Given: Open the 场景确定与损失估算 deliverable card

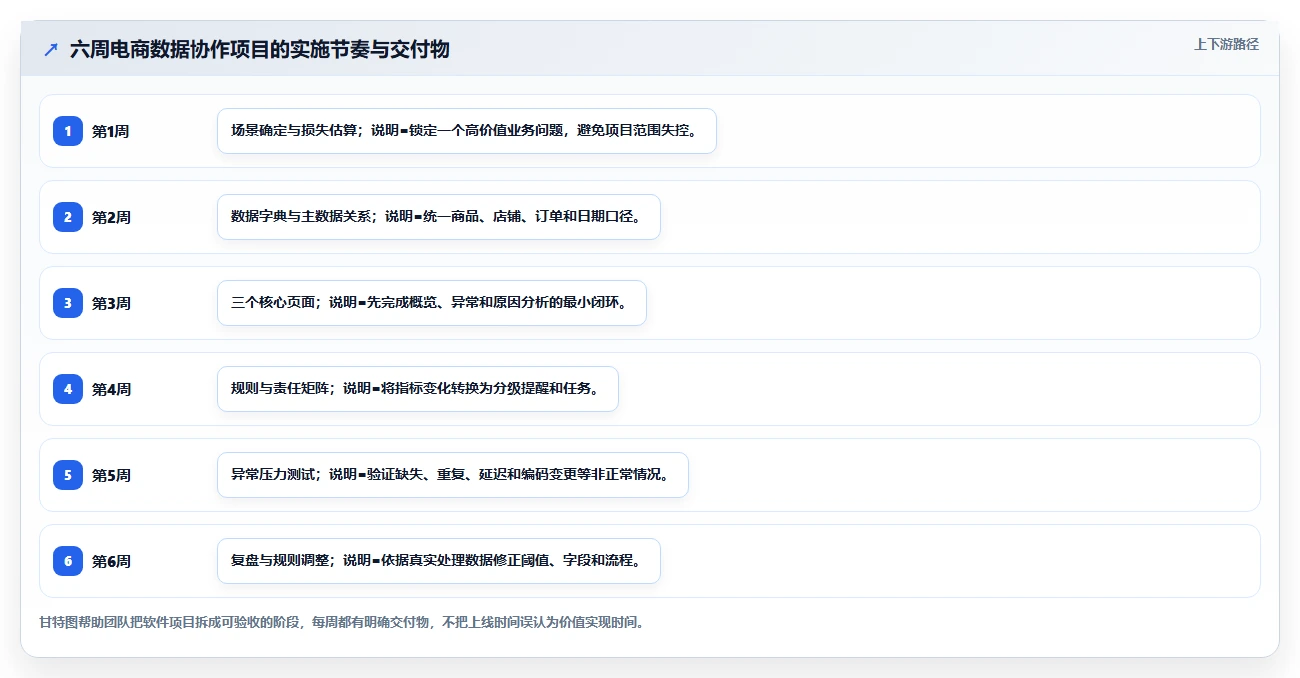Looking at the screenshot, I should (x=467, y=131).
